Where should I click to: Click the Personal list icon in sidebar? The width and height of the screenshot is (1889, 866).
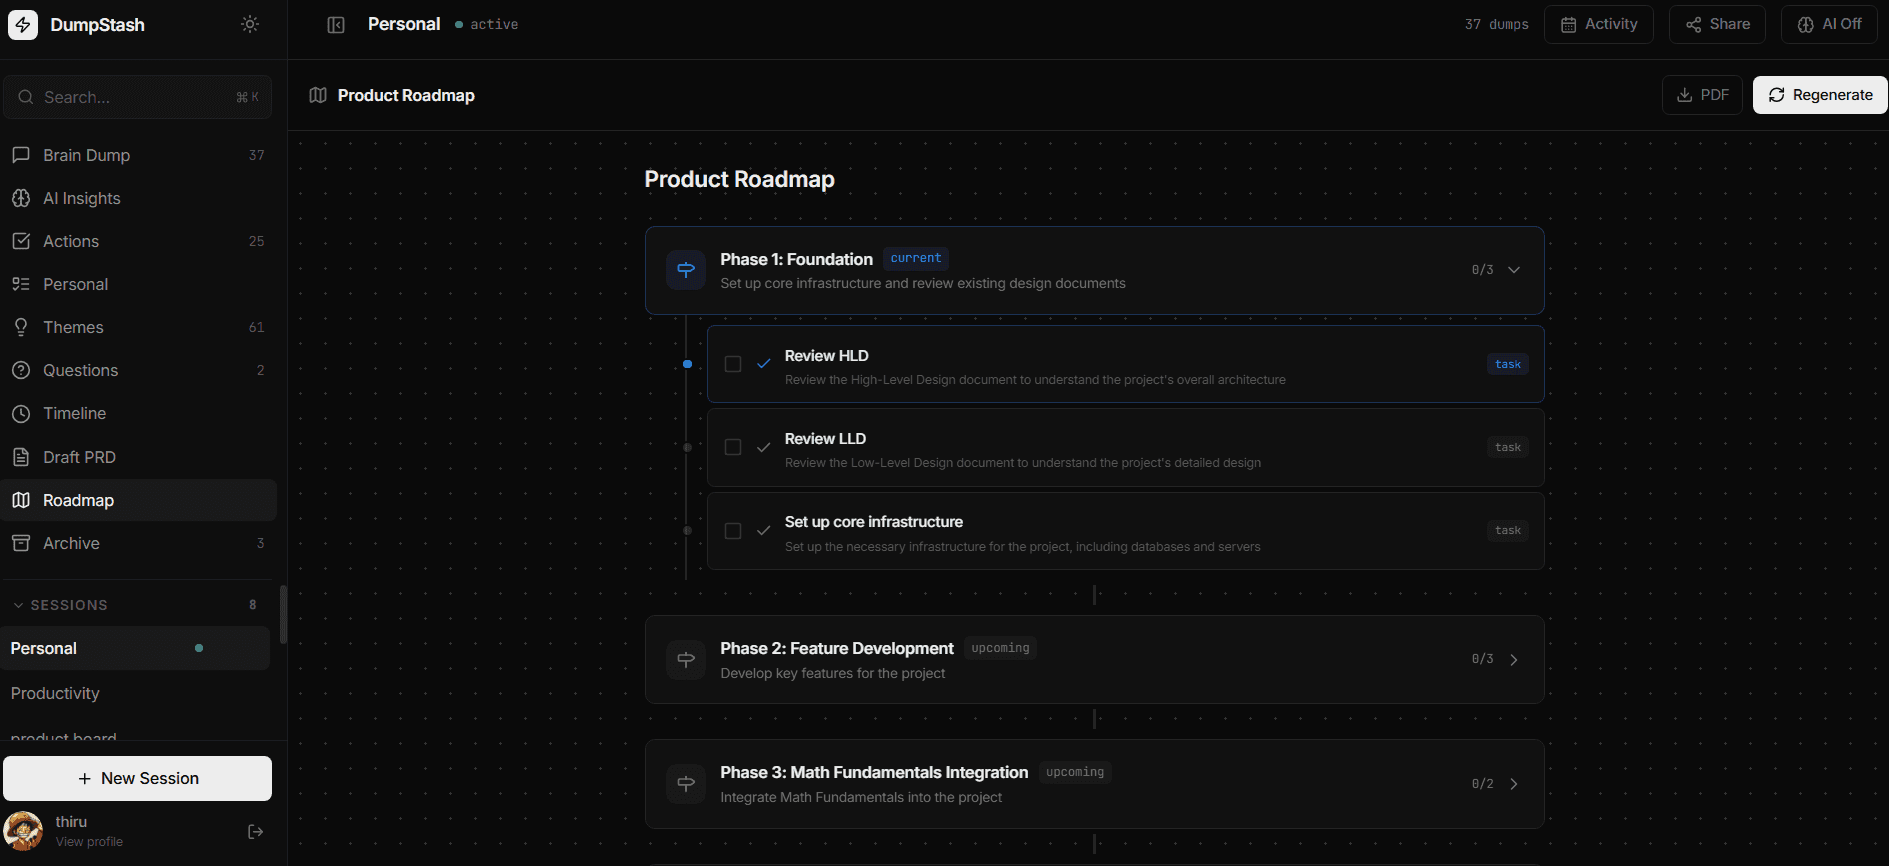21,284
